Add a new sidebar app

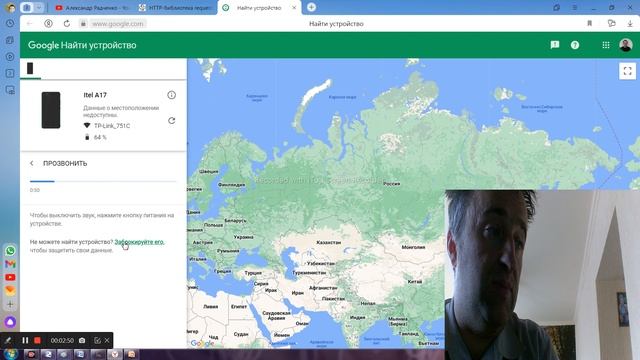point(10,304)
